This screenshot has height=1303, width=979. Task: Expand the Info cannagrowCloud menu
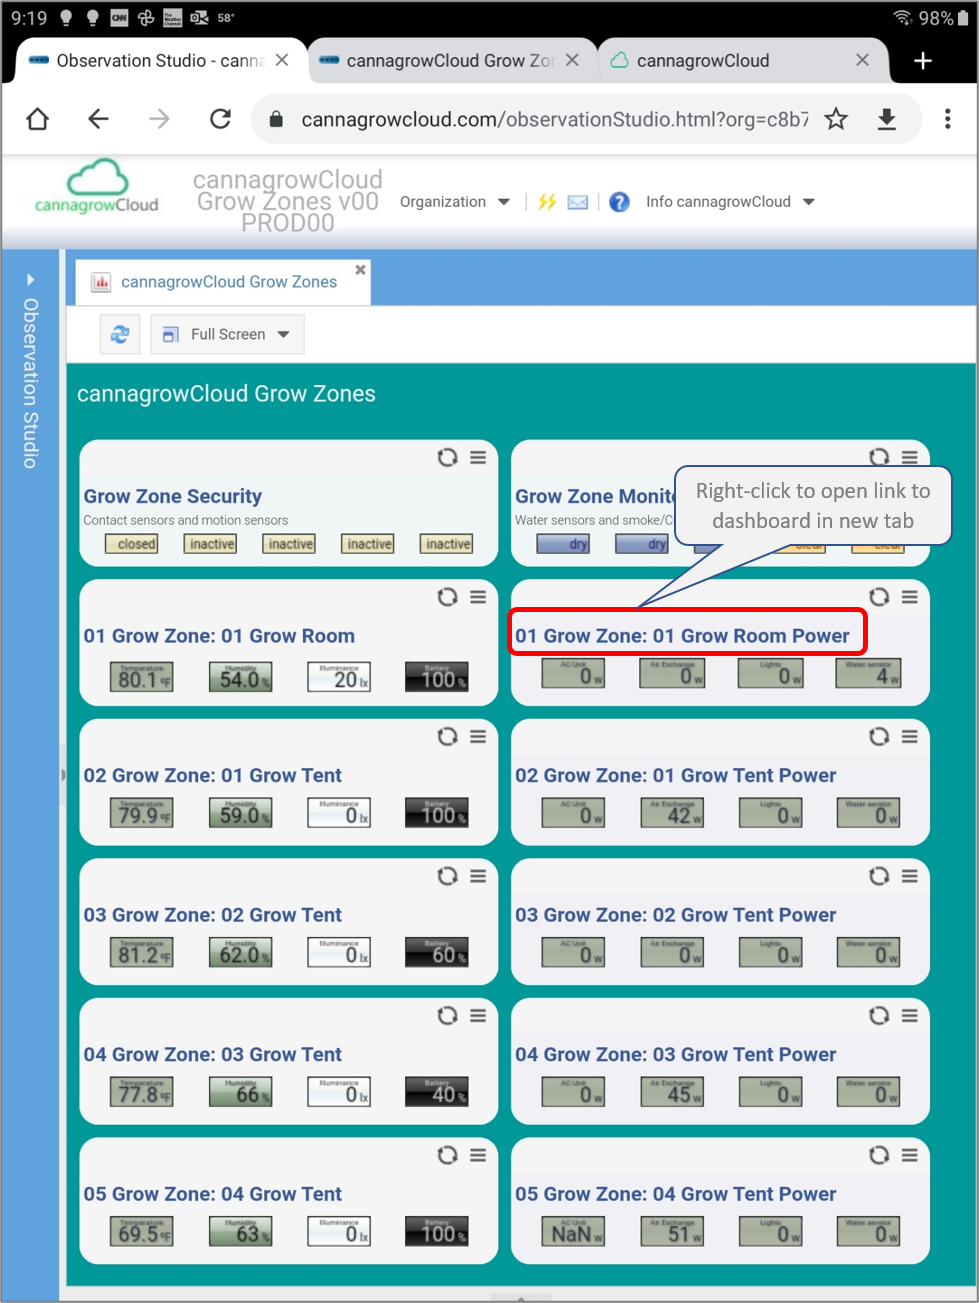730,202
